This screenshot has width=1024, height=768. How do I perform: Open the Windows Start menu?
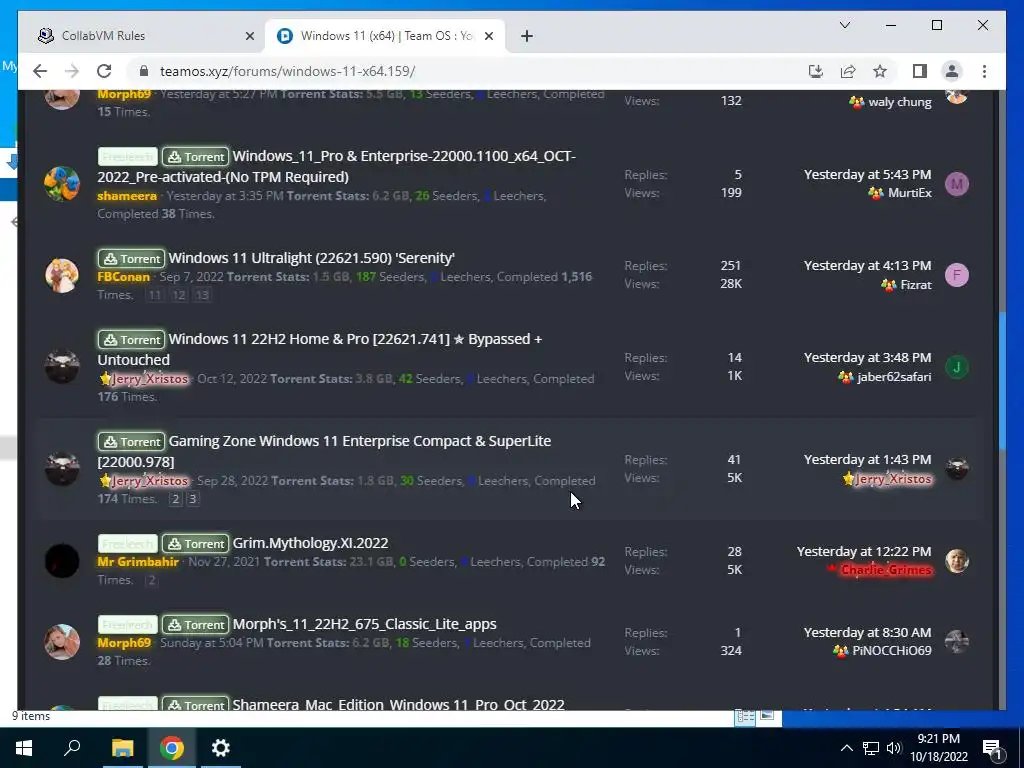pyautogui.click(x=24, y=748)
